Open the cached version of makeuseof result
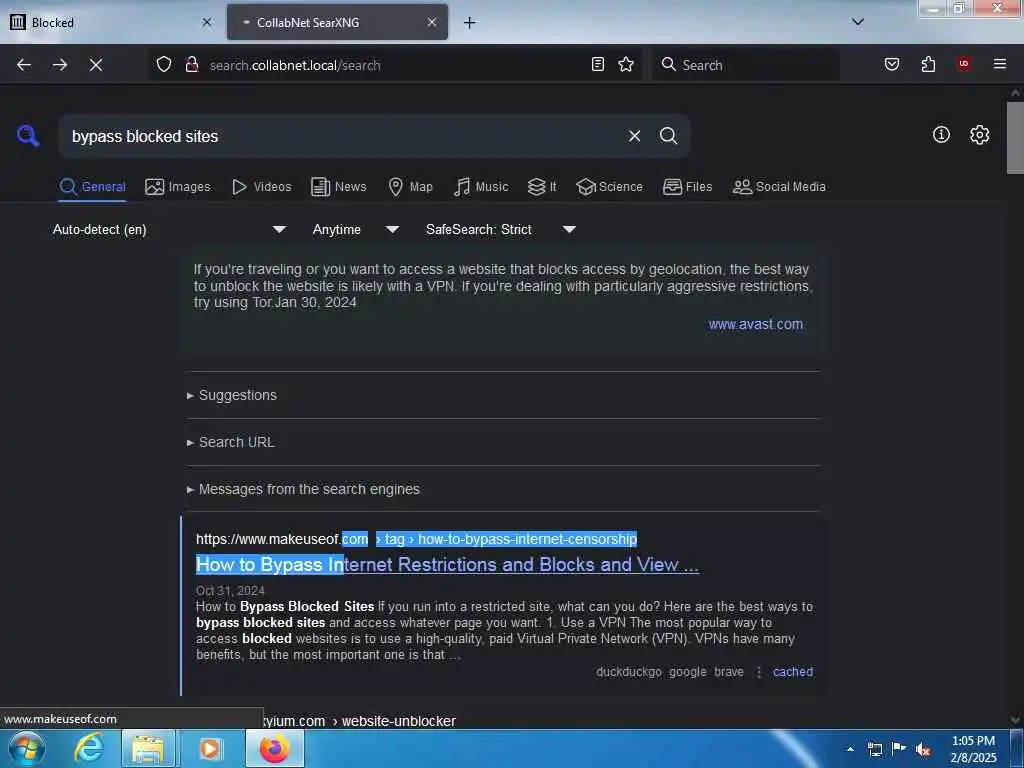Viewport: 1024px width, 768px height. 793,671
